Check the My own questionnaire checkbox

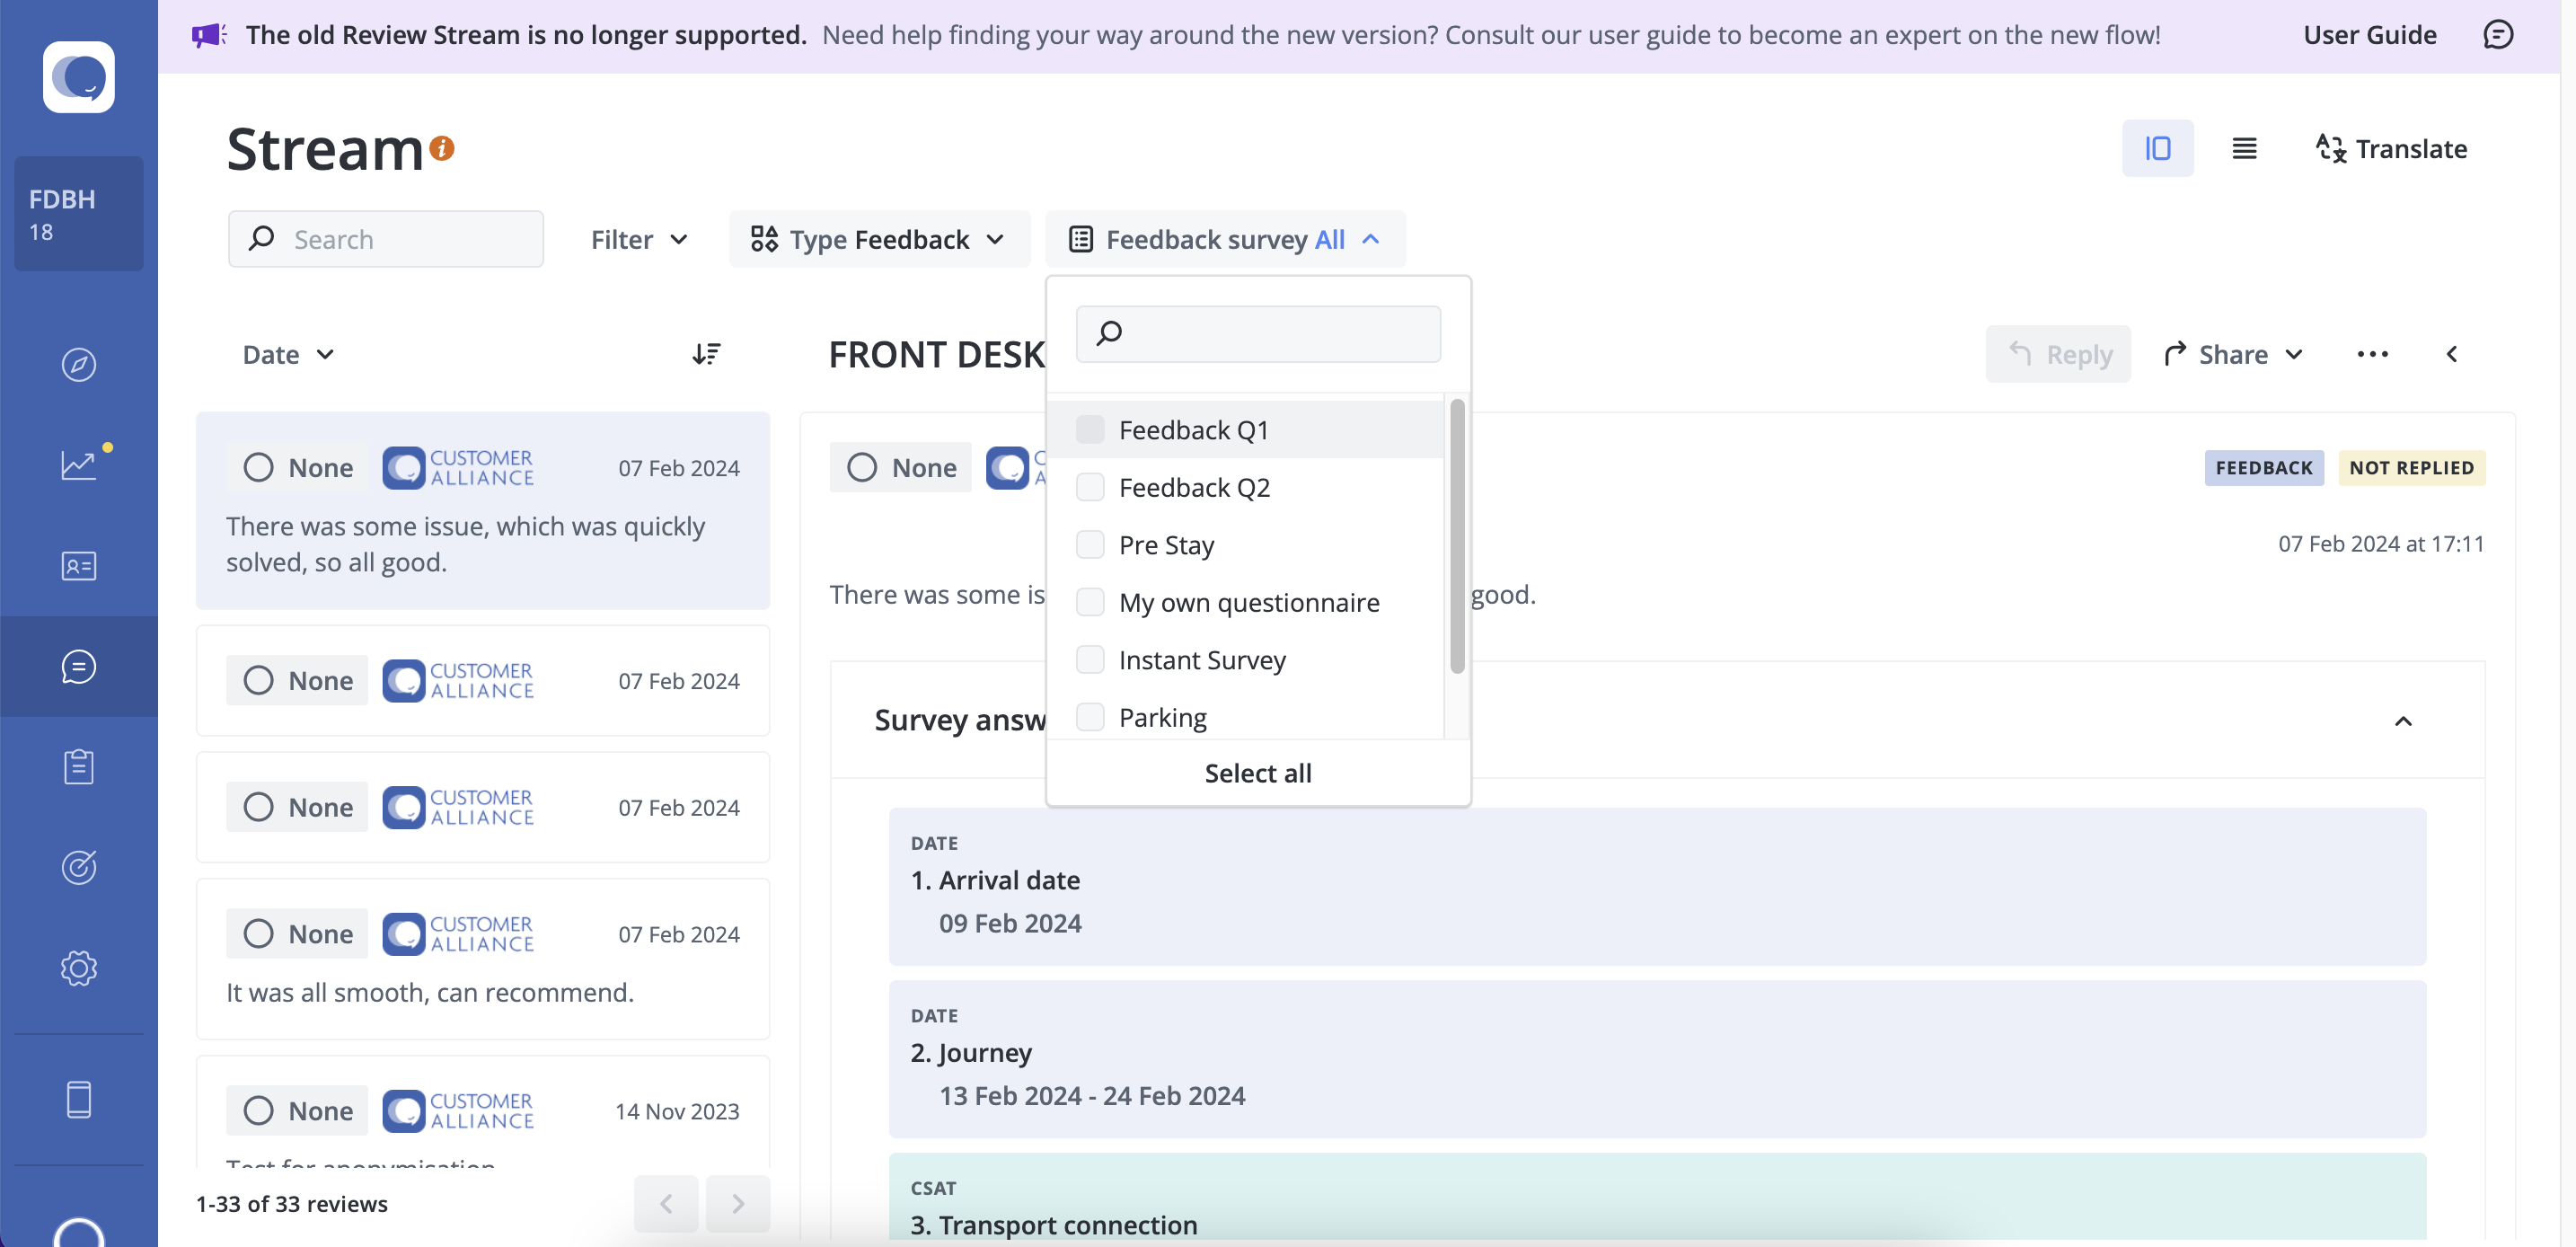[1090, 602]
